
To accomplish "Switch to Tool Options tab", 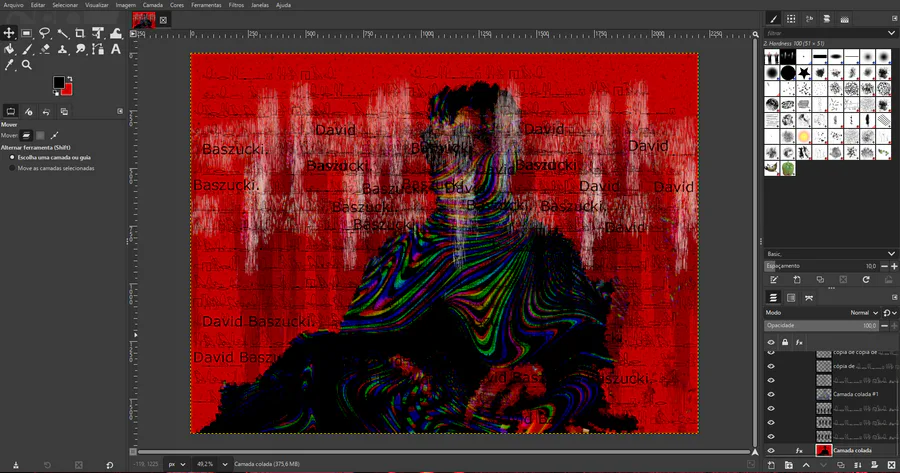I will click(x=10, y=111).
